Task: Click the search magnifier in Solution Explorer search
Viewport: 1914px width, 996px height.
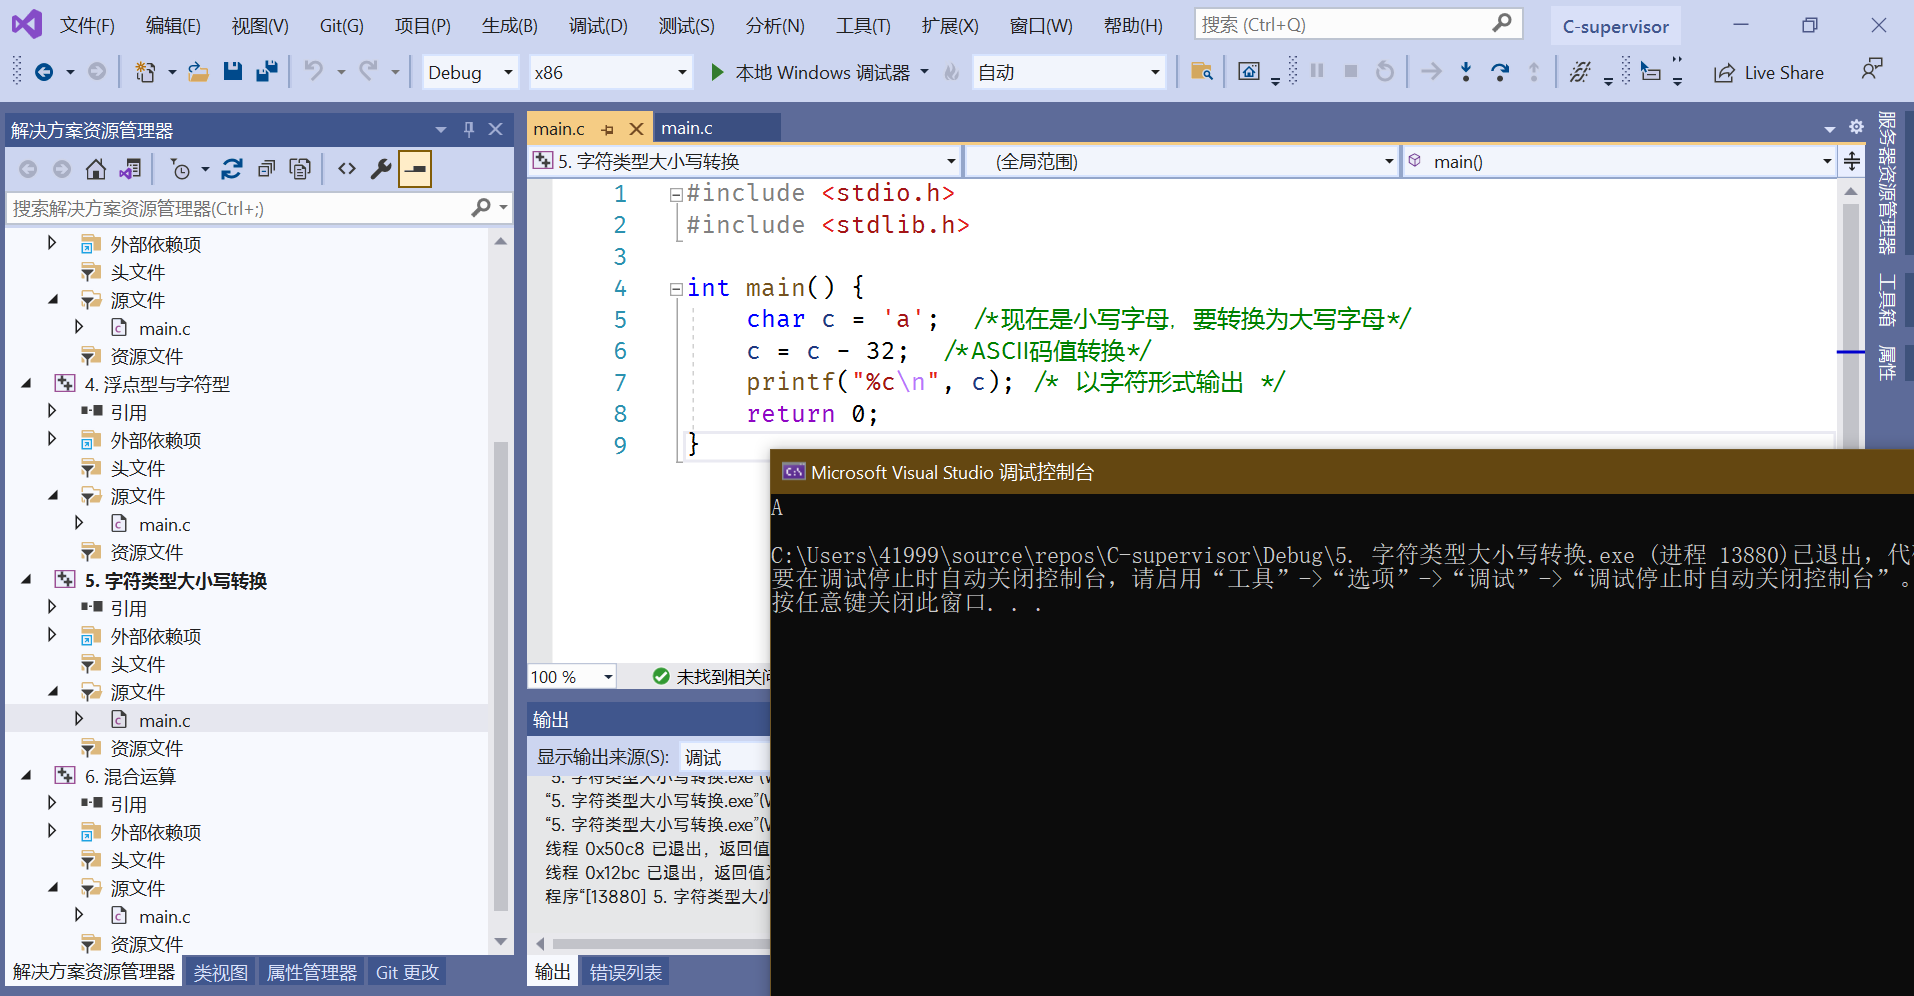Action: coord(481,208)
